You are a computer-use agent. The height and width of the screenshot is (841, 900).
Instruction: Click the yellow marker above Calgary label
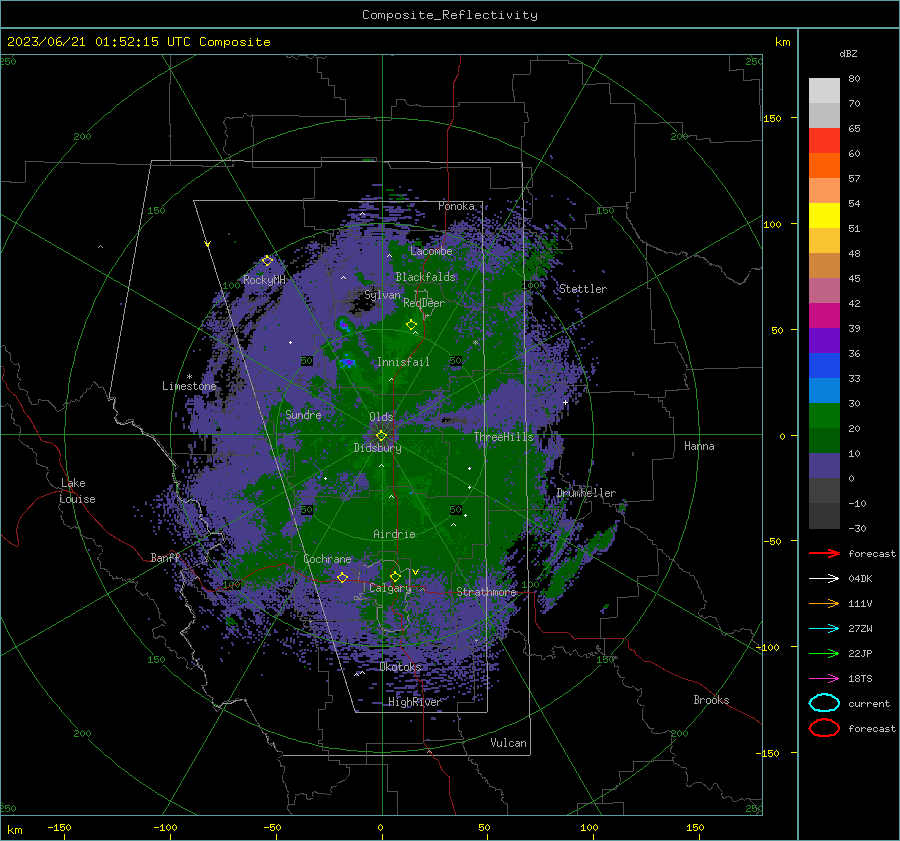(x=395, y=576)
